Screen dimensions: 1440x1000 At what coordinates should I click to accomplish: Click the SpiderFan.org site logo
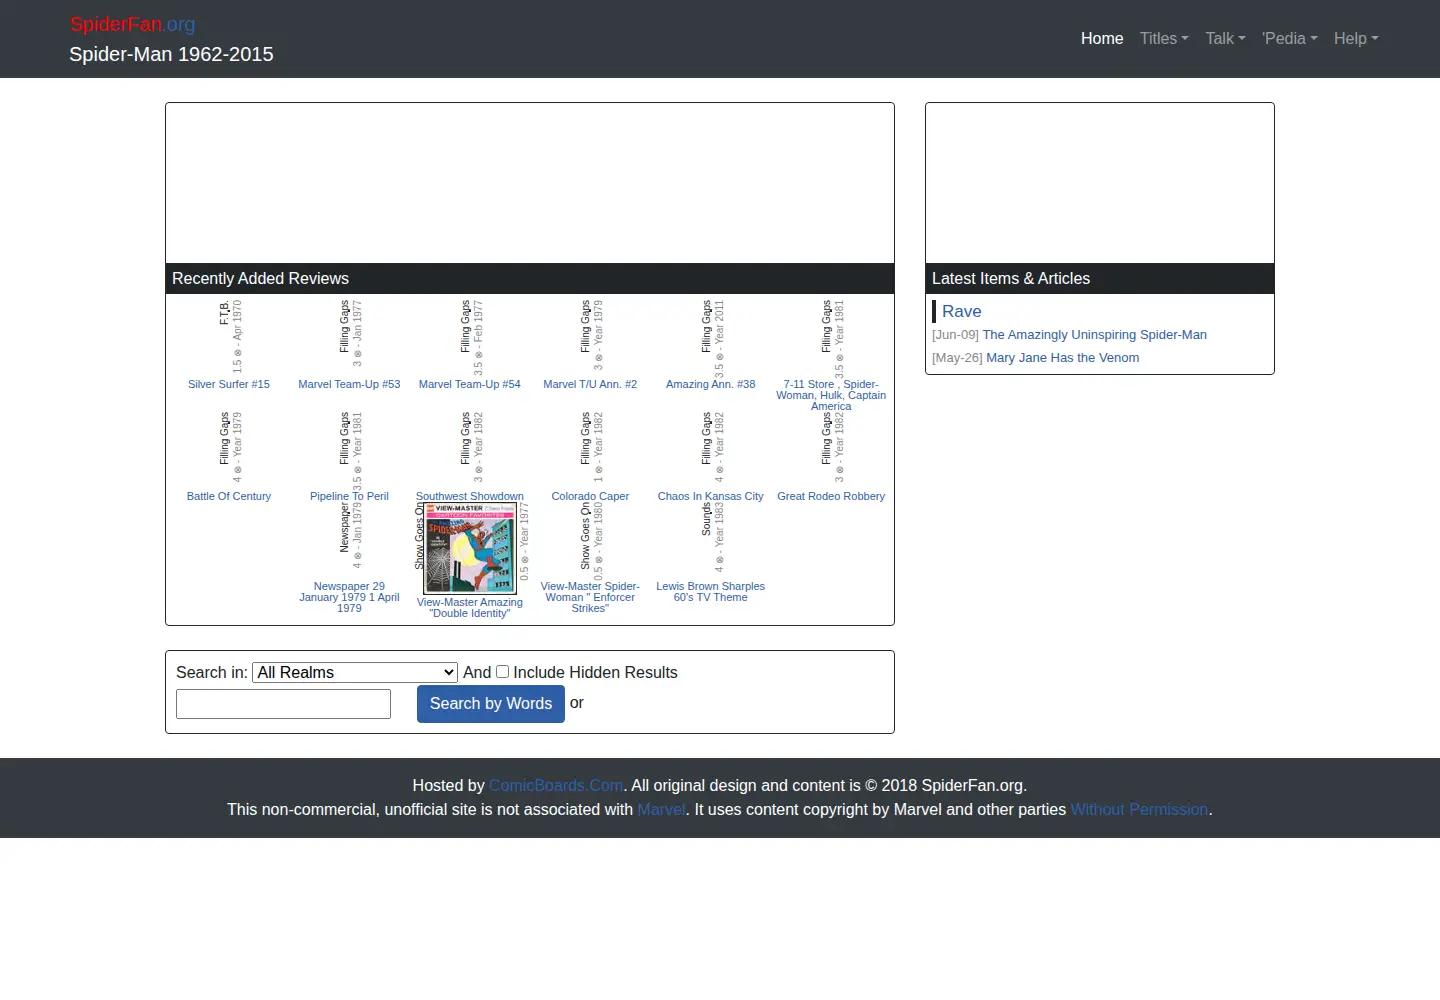tap(133, 24)
